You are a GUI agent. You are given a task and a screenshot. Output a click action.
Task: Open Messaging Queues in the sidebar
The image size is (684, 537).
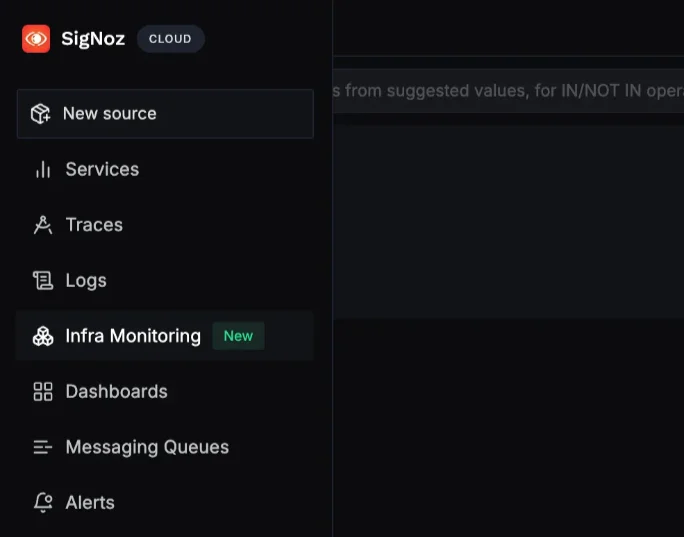click(x=165, y=447)
